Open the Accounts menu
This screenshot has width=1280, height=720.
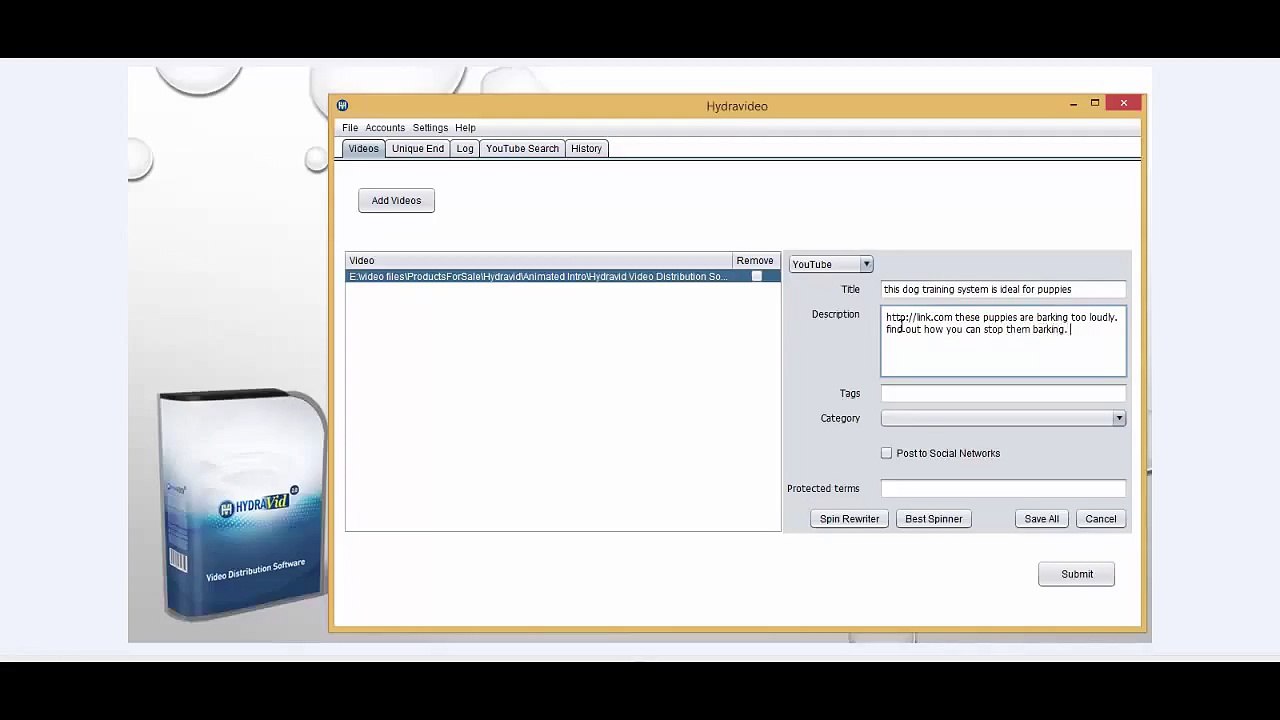pos(385,128)
